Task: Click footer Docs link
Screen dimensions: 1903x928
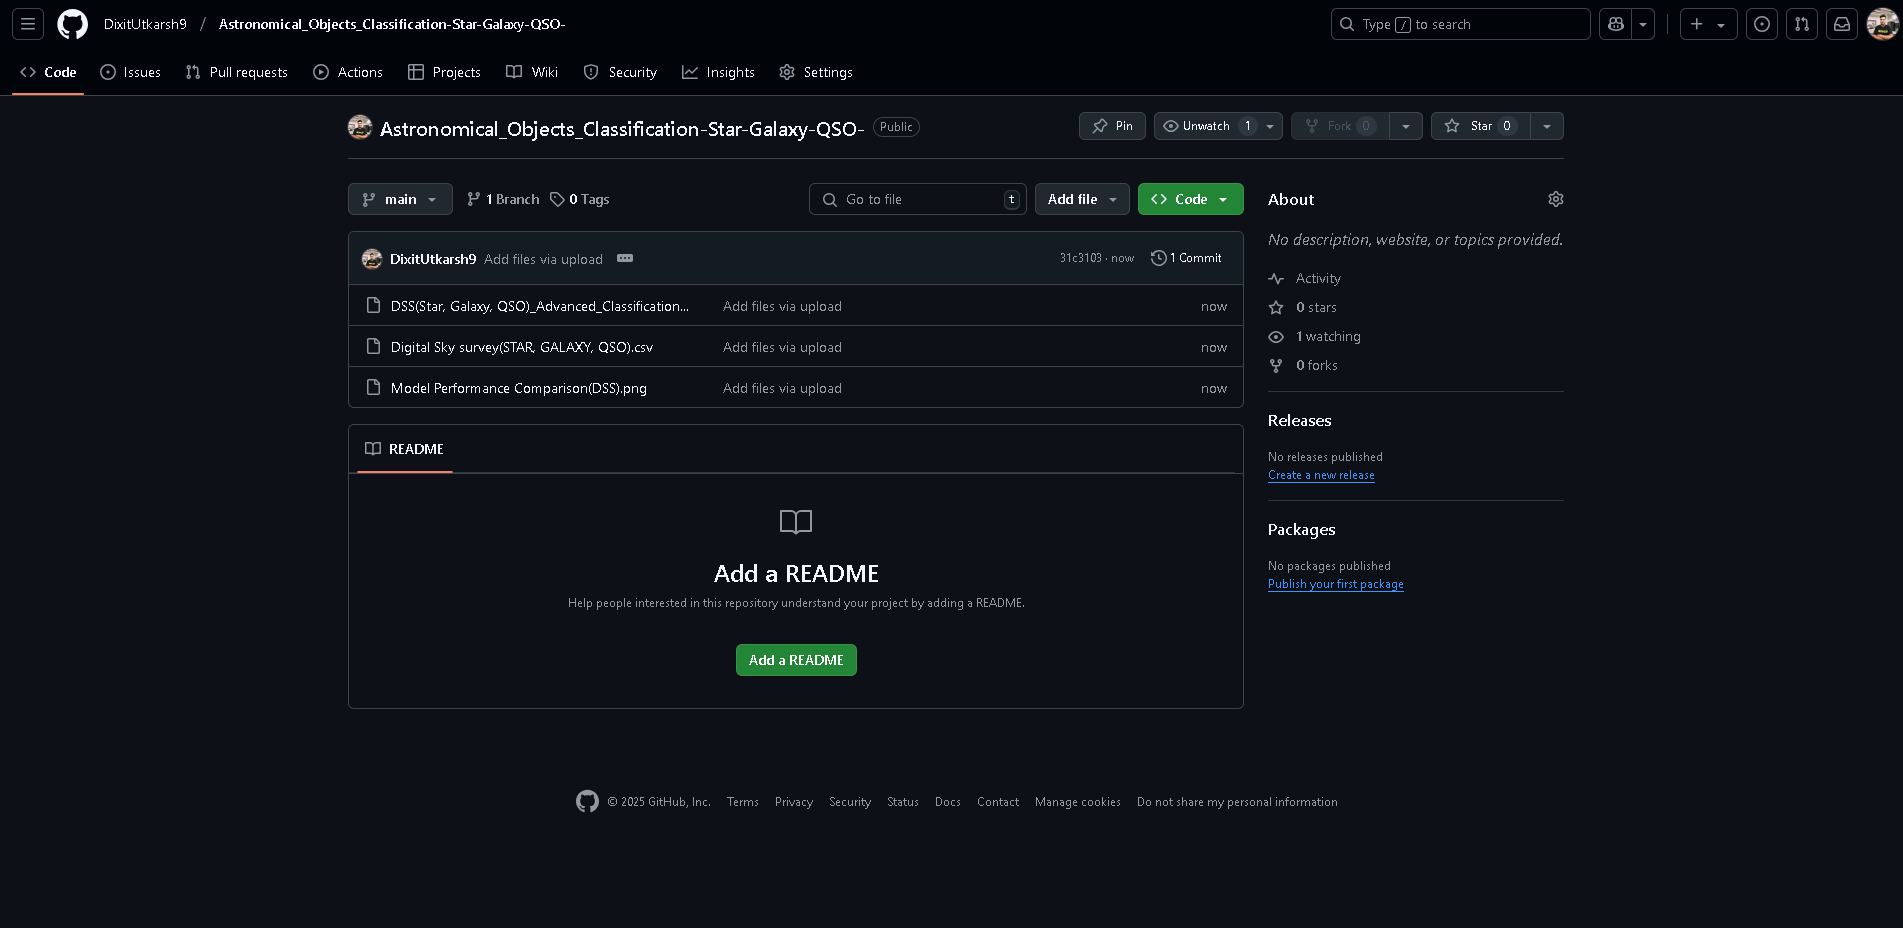Action: pyautogui.click(x=948, y=802)
